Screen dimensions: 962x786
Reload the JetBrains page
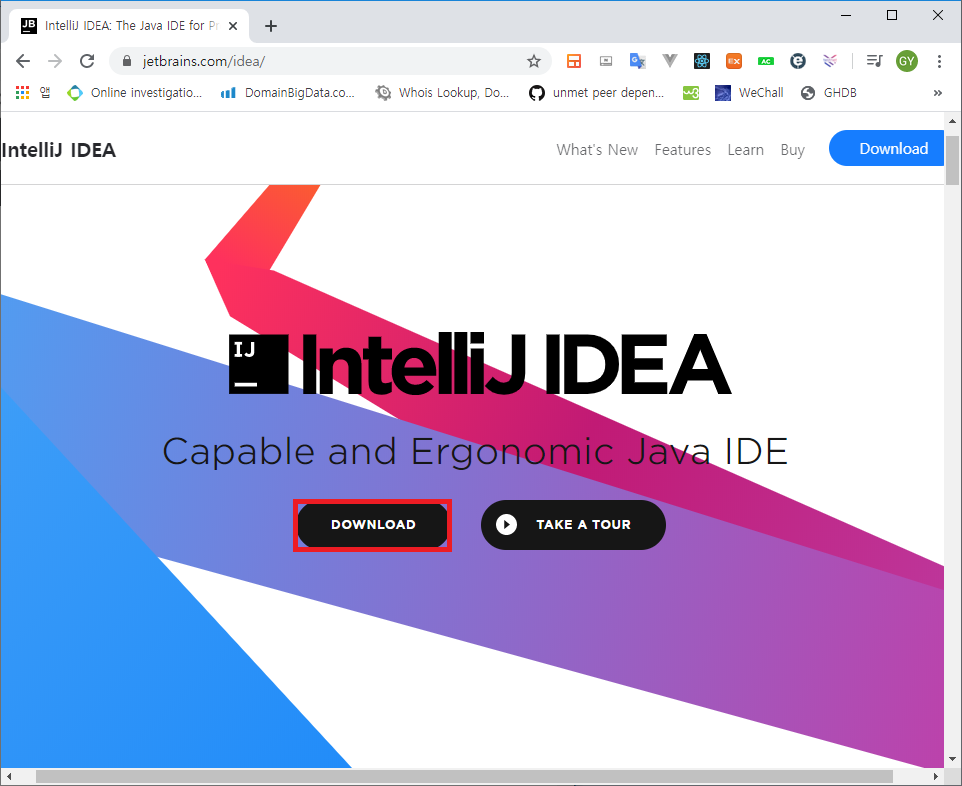point(87,61)
